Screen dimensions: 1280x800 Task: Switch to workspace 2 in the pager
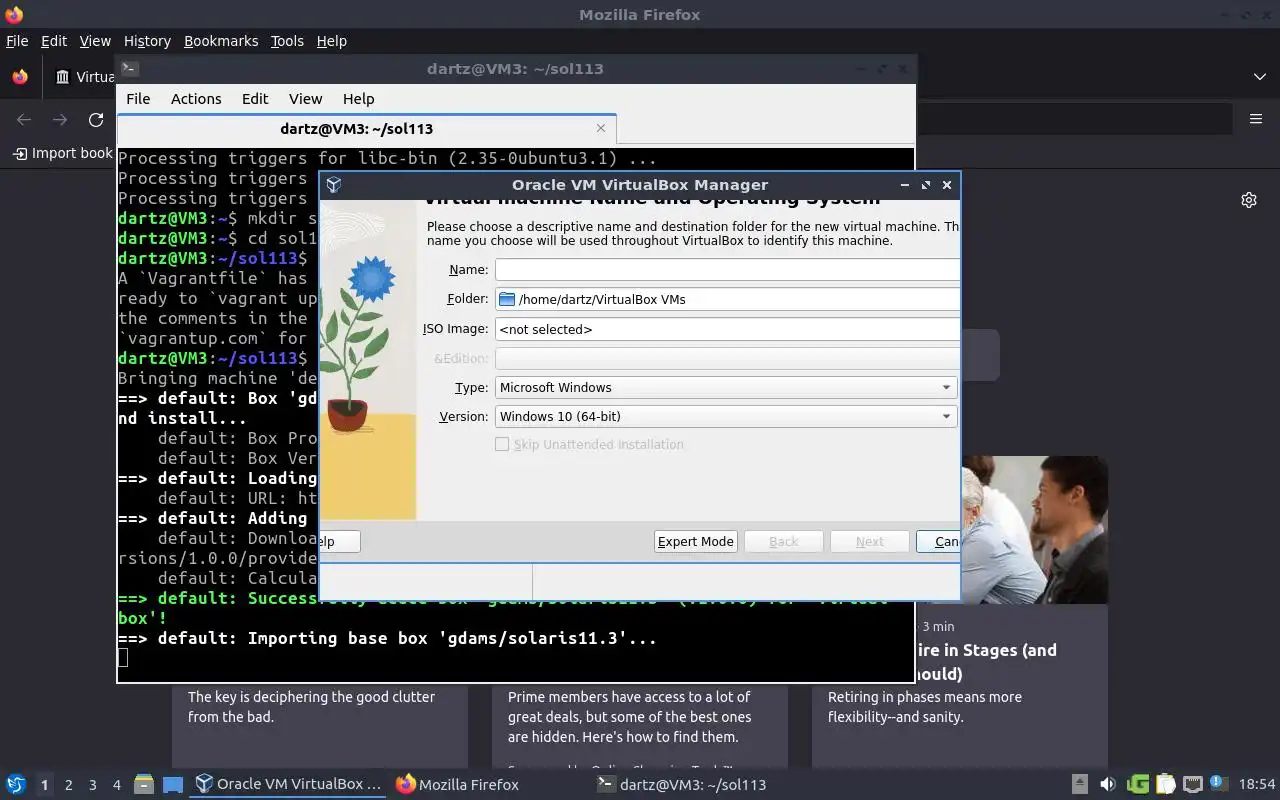[68, 785]
